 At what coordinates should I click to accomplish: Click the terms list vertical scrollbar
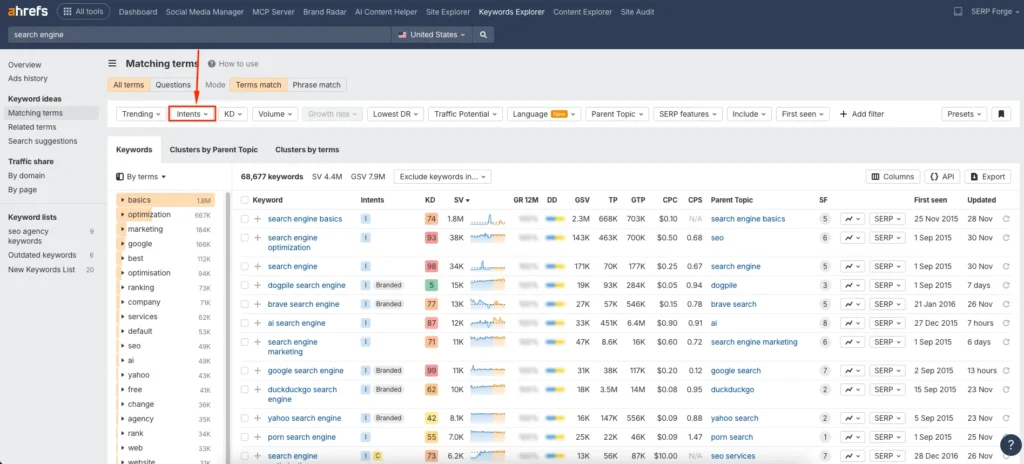pyautogui.click(x=227, y=327)
